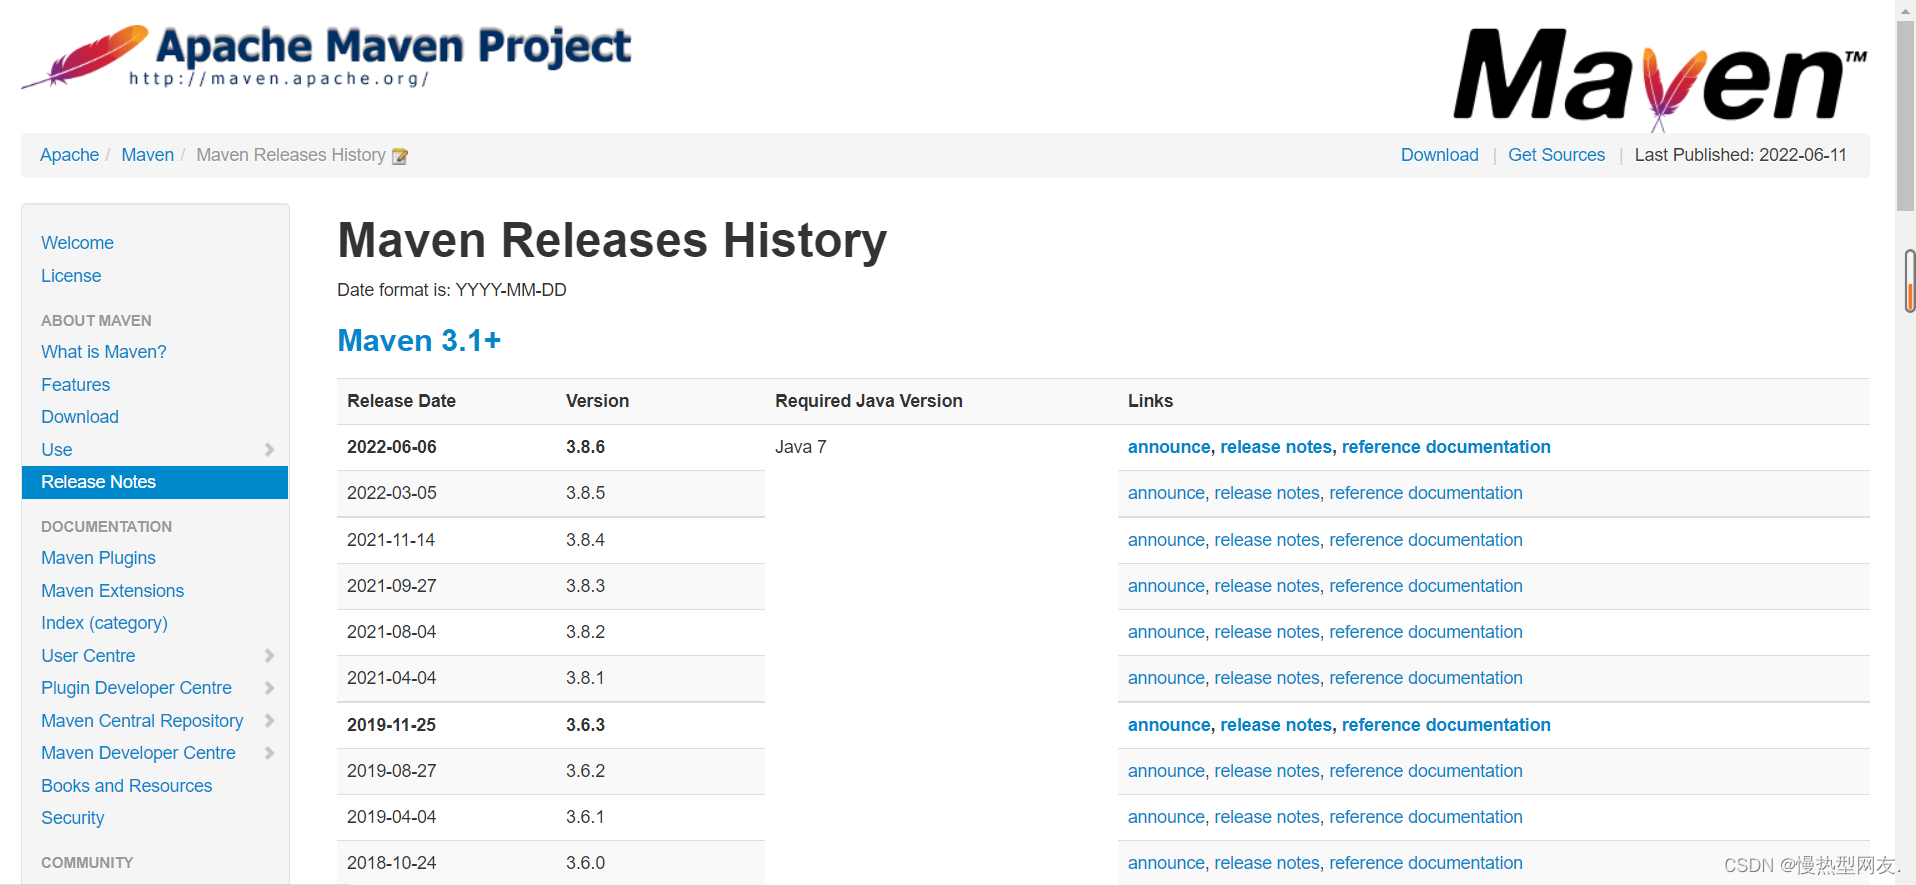This screenshot has height=885, width=1916.
Task: Open User Centre in sidebar
Action: pyautogui.click(x=88, y=656)
